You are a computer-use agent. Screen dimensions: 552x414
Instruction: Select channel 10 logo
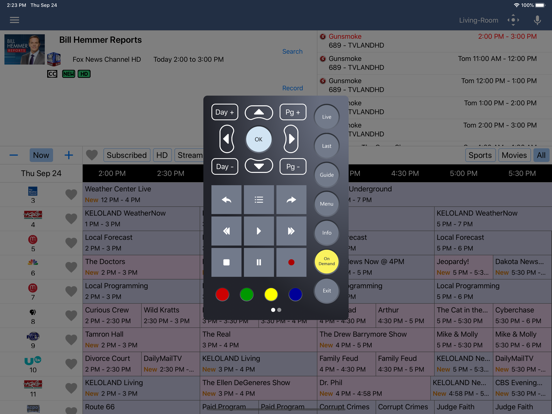pos(33,361)
